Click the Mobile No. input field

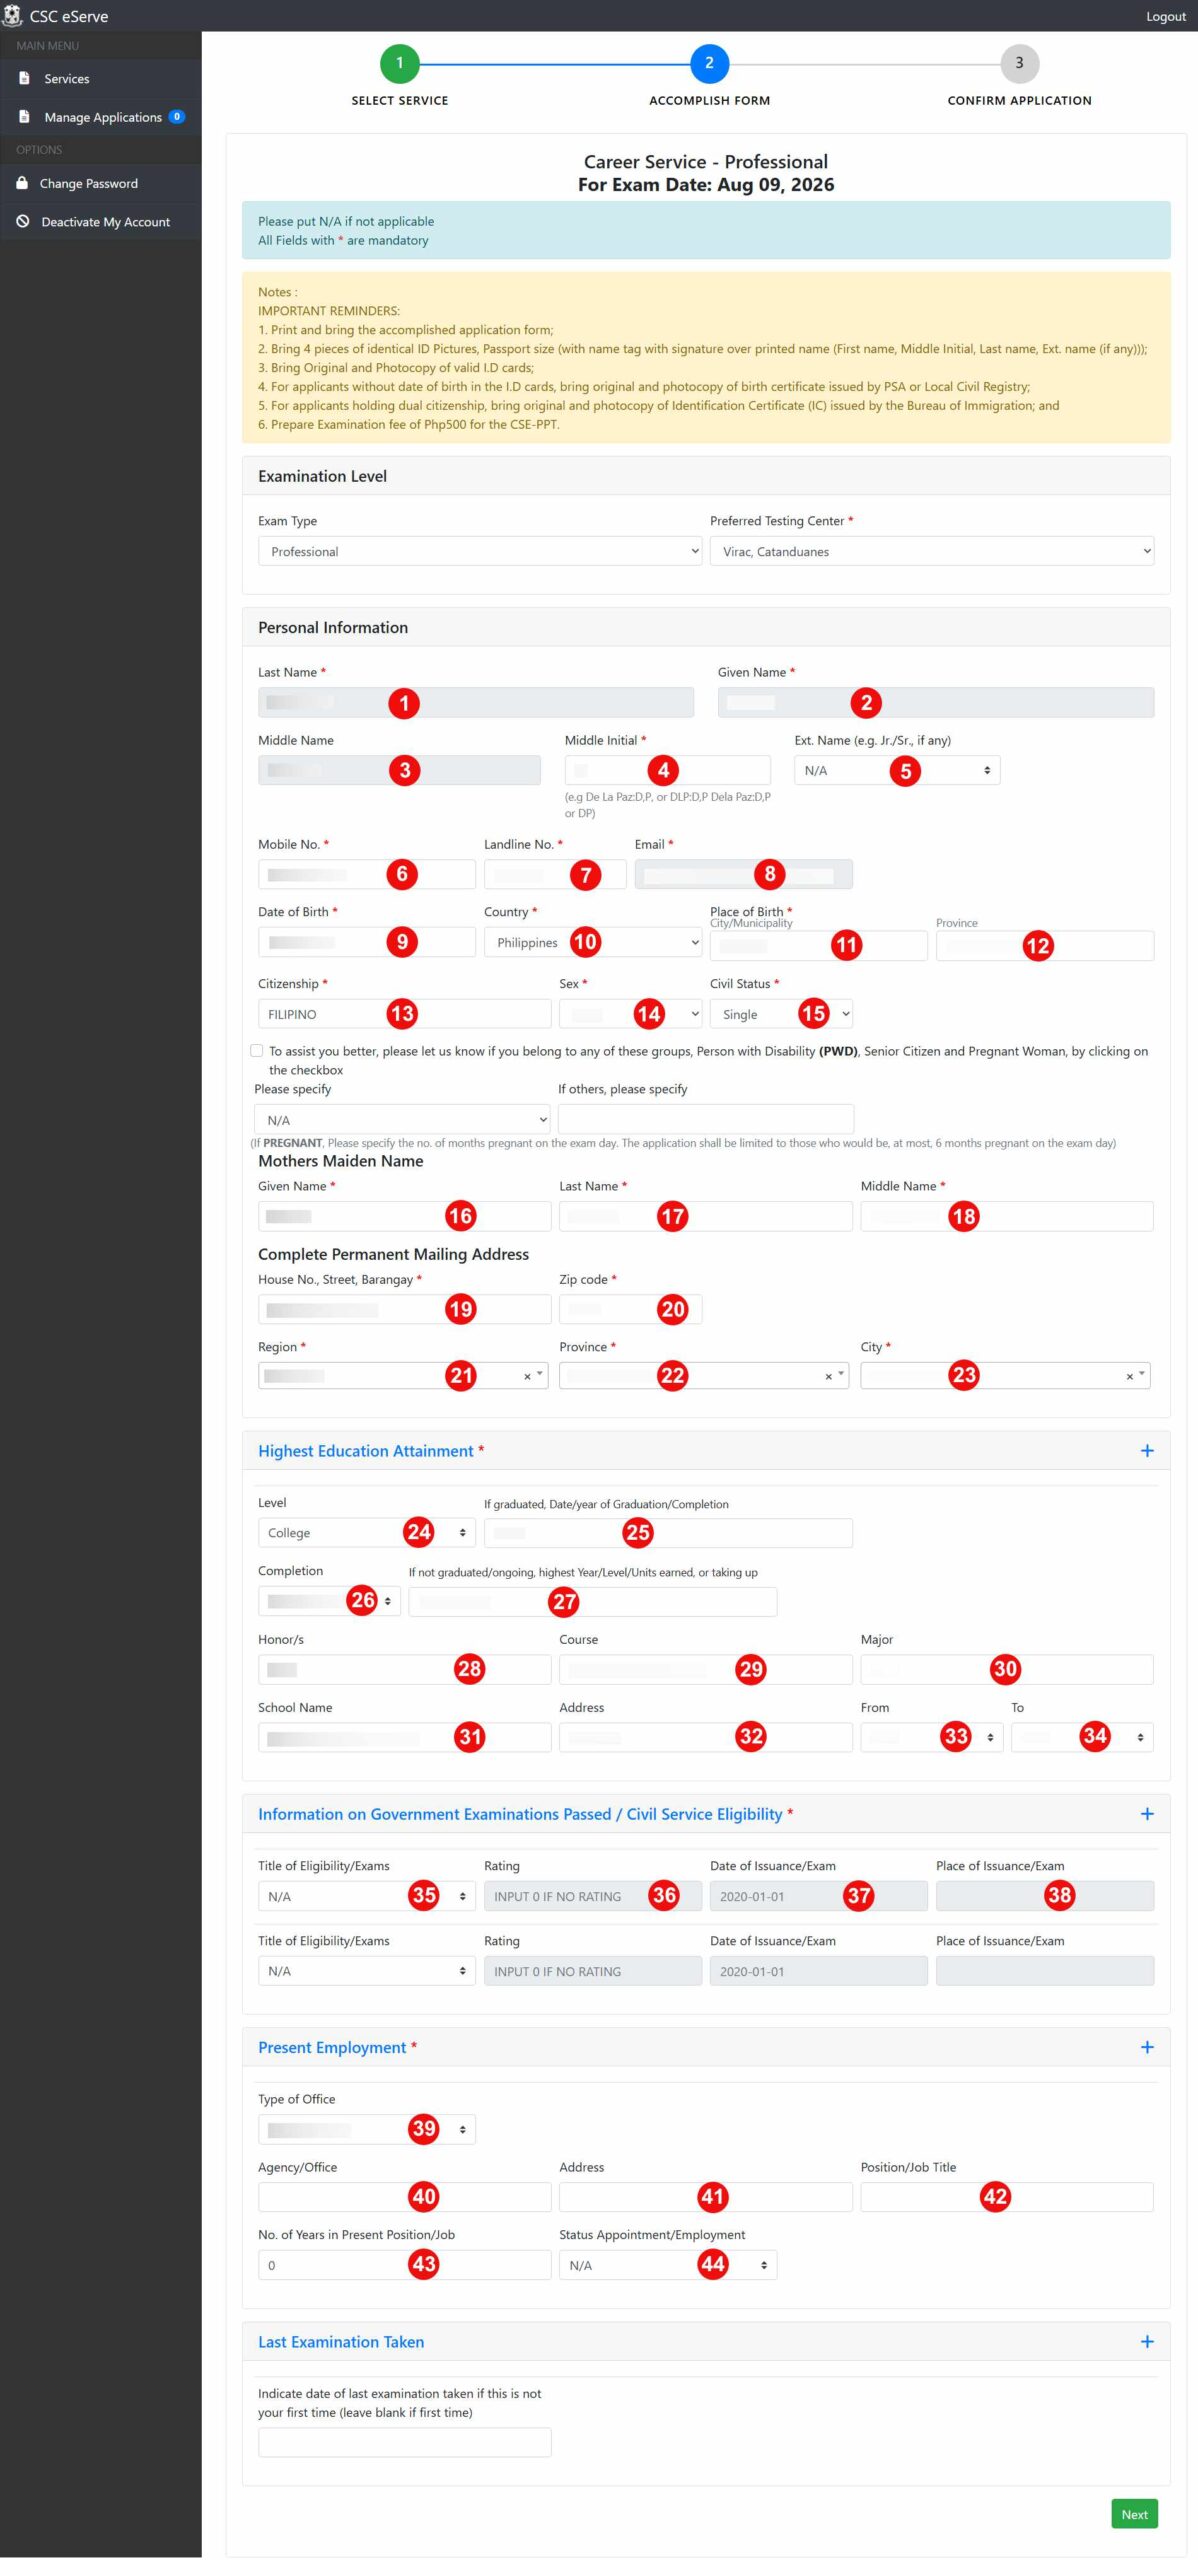coord(366,874)
